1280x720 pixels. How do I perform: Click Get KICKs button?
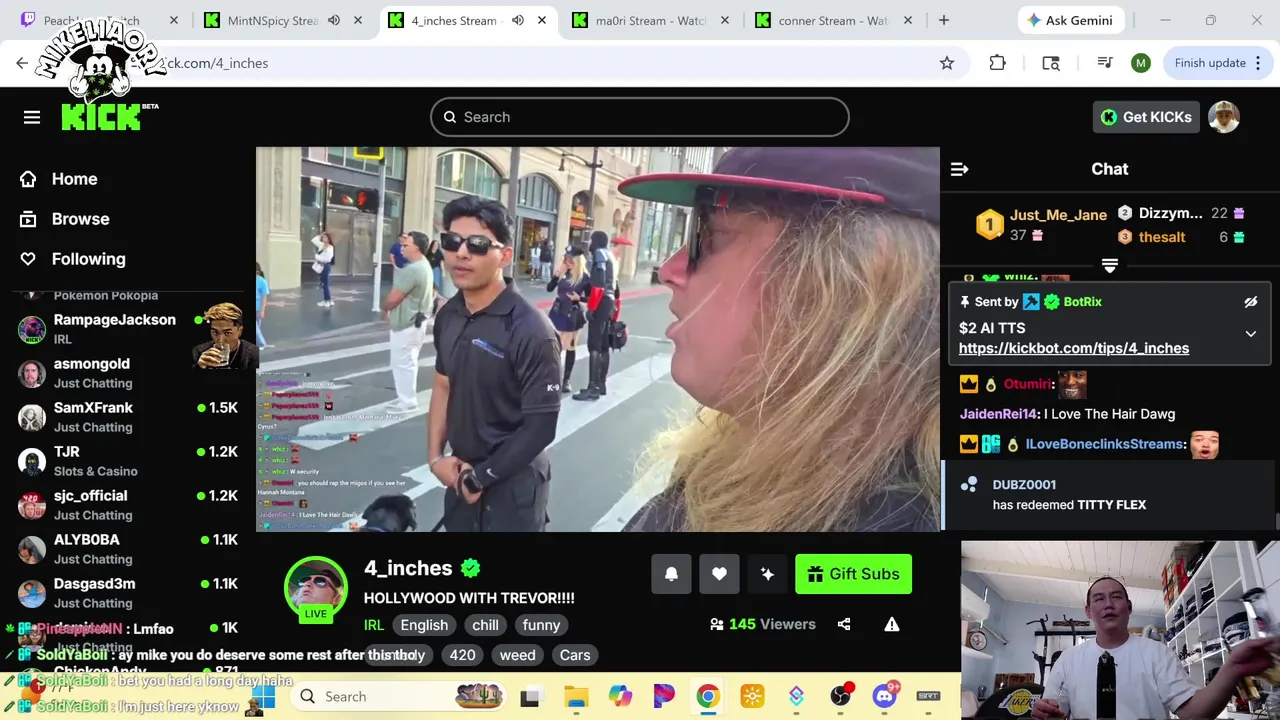pos(1146,117)
